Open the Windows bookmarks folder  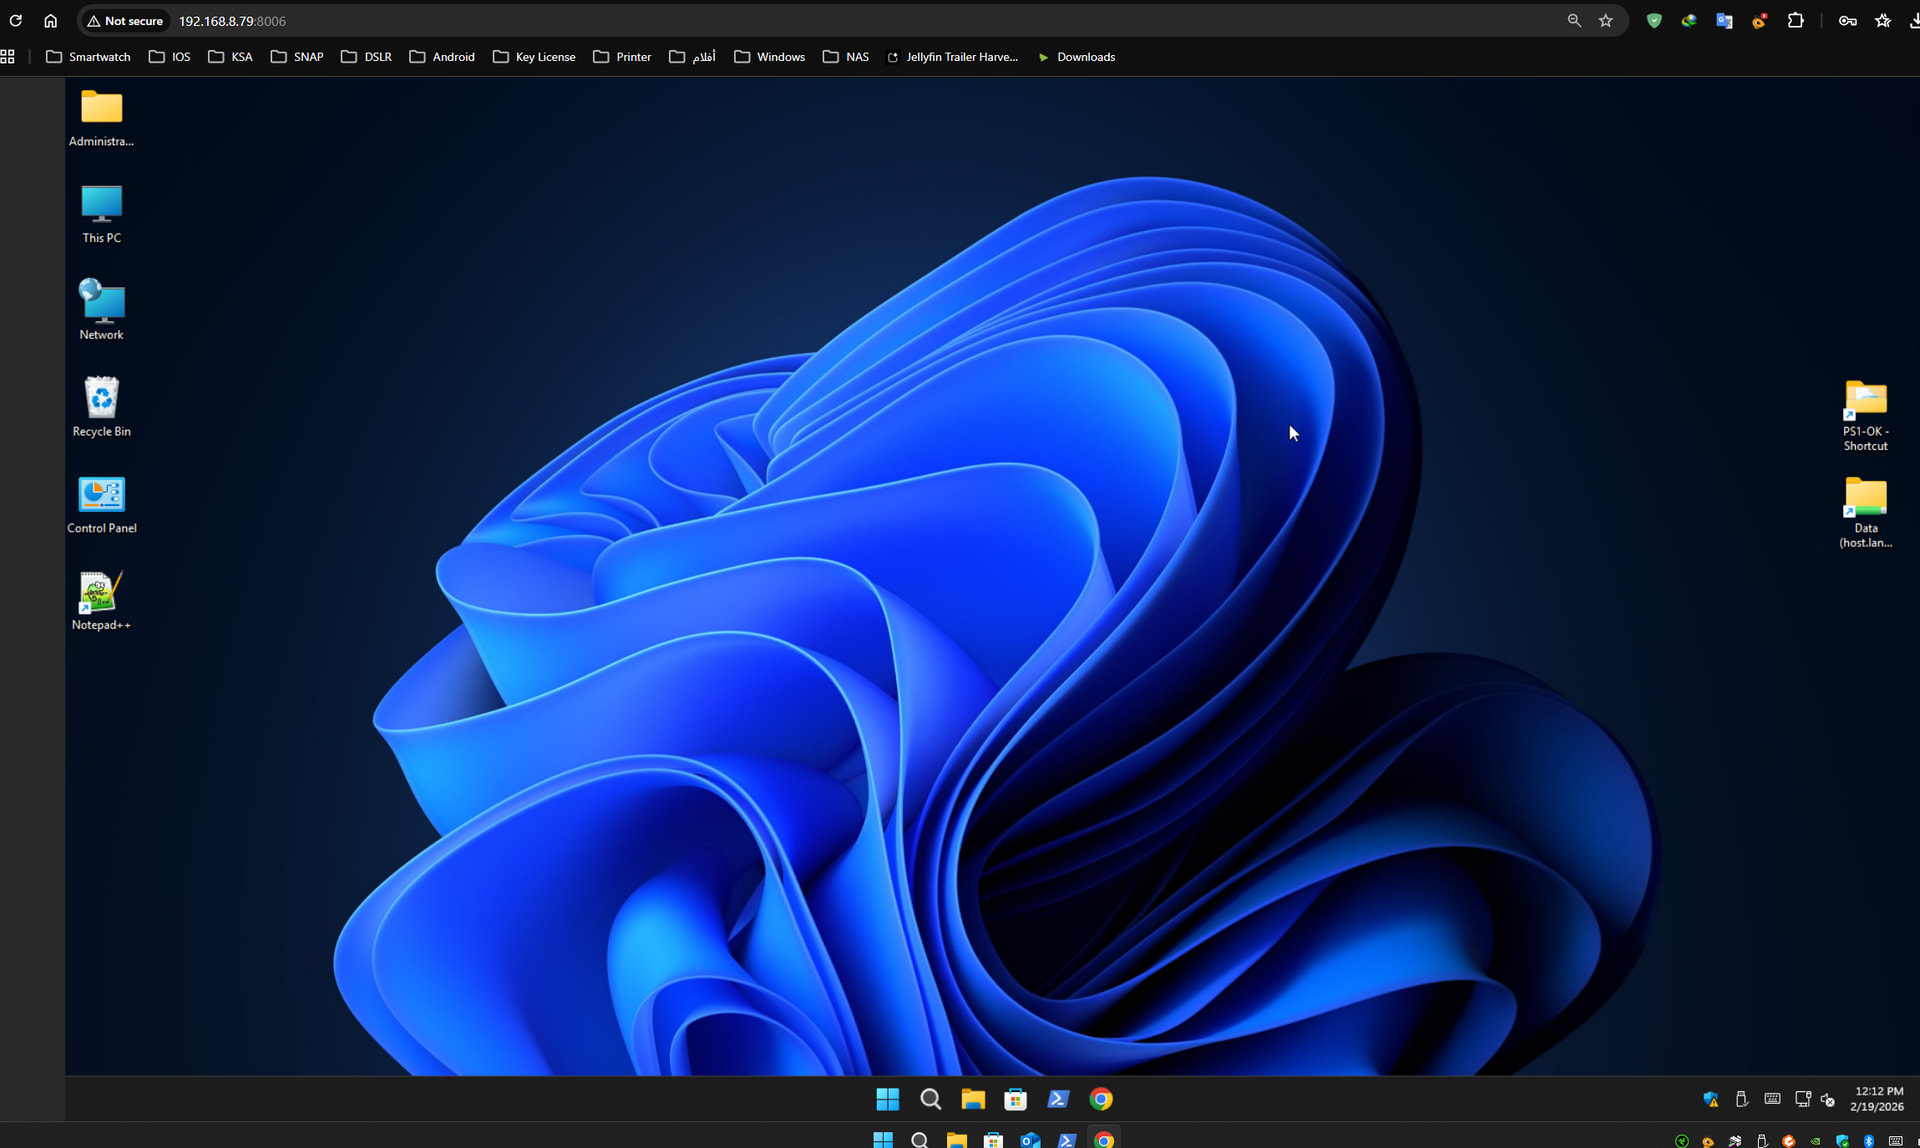pos(769,57)
